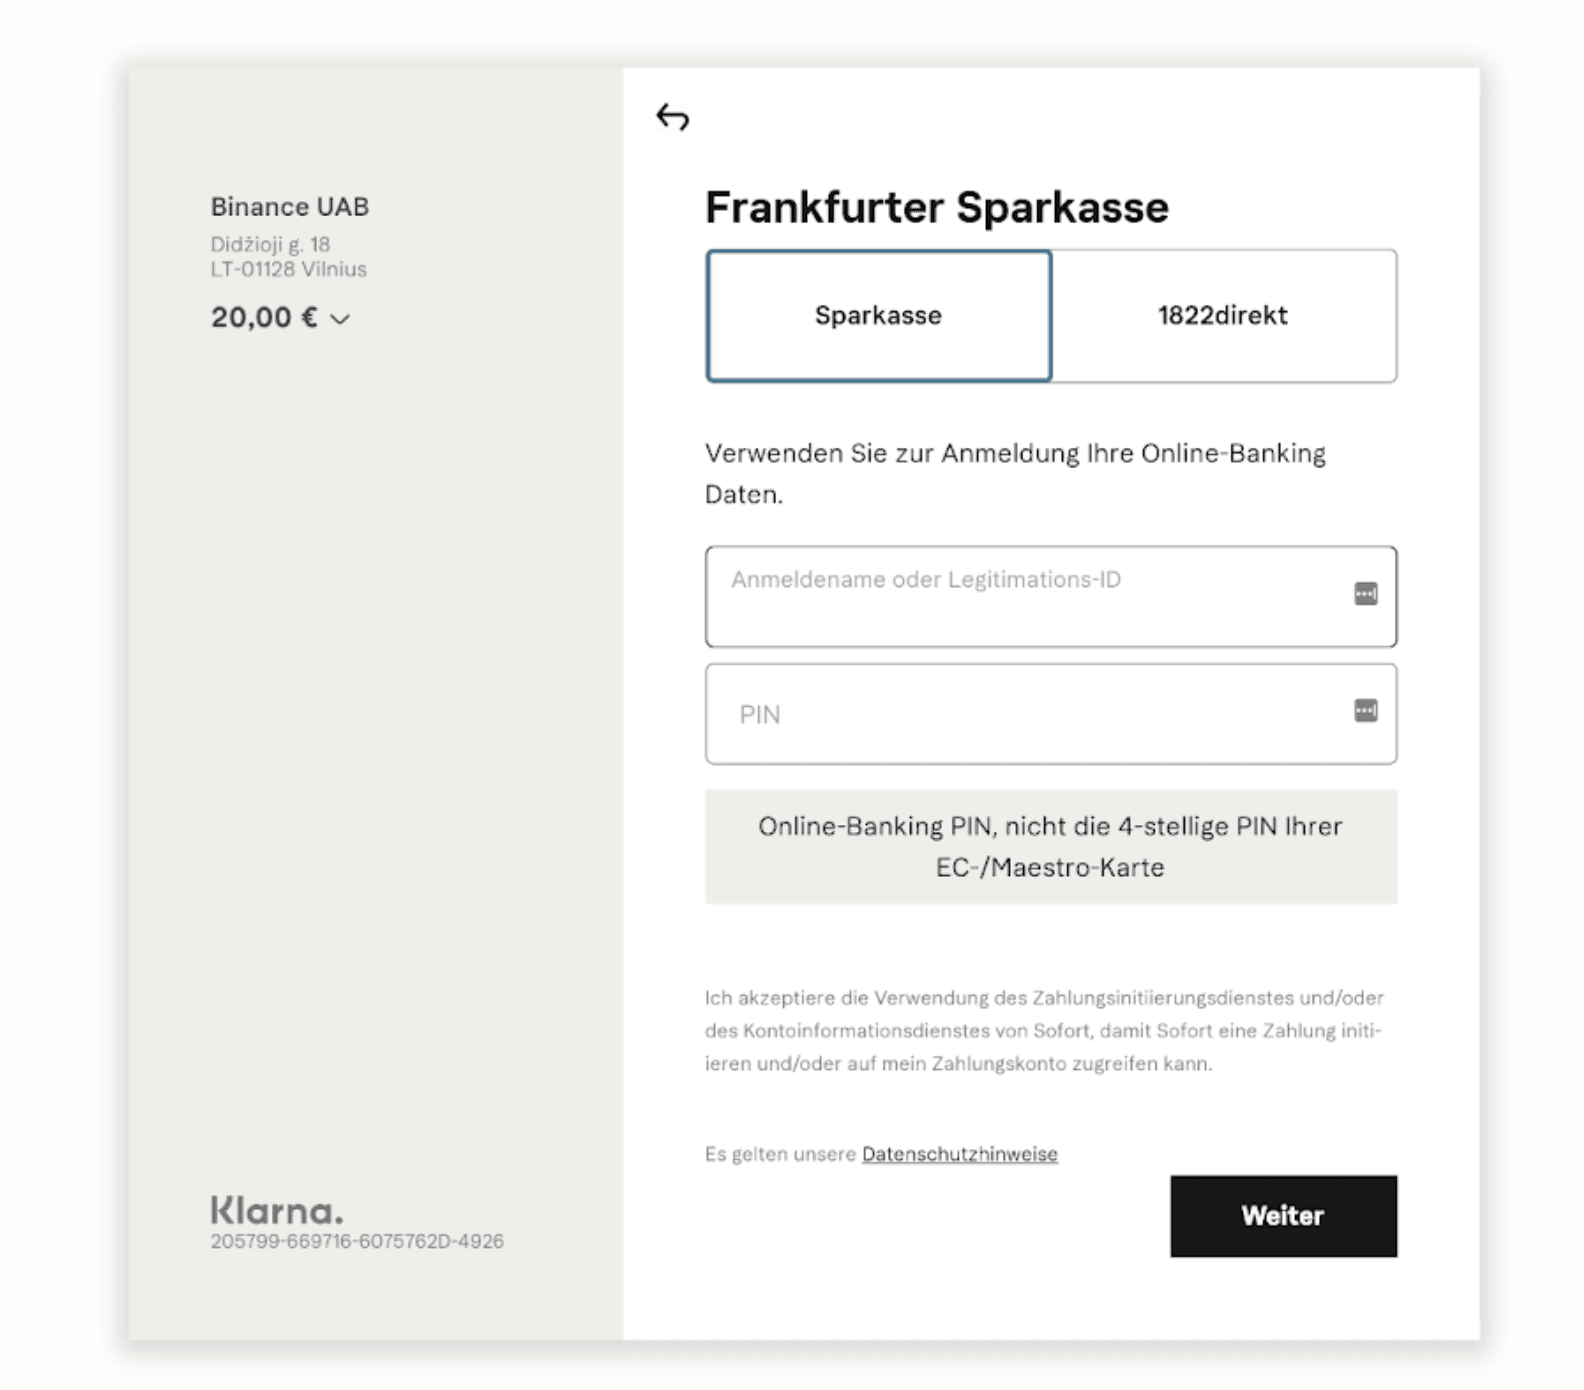
Task: Click the Online-Banking PIN hint box
Action: point(1051,847)
